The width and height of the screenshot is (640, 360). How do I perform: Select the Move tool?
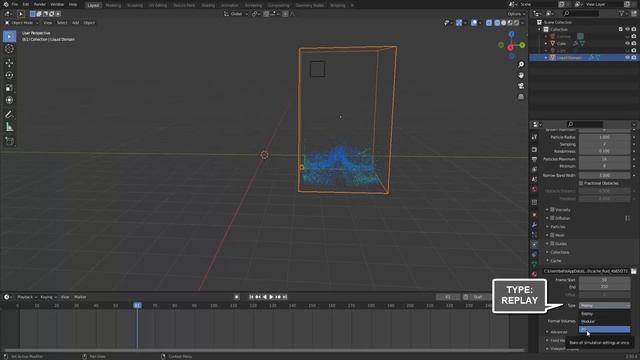click(x=9, y=63)
